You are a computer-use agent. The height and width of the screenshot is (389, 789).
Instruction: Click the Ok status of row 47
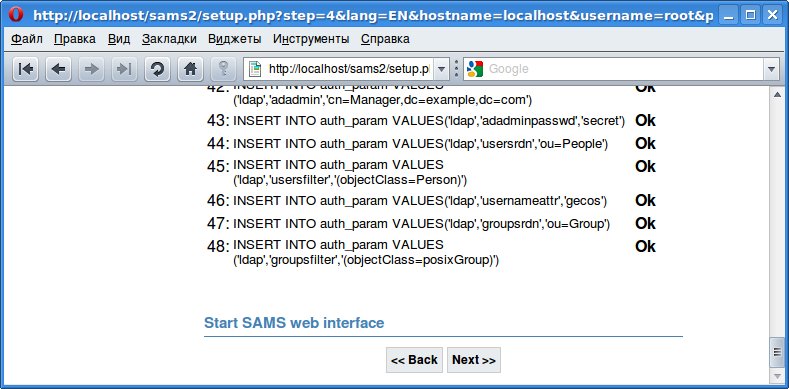(x=645, y=223)
